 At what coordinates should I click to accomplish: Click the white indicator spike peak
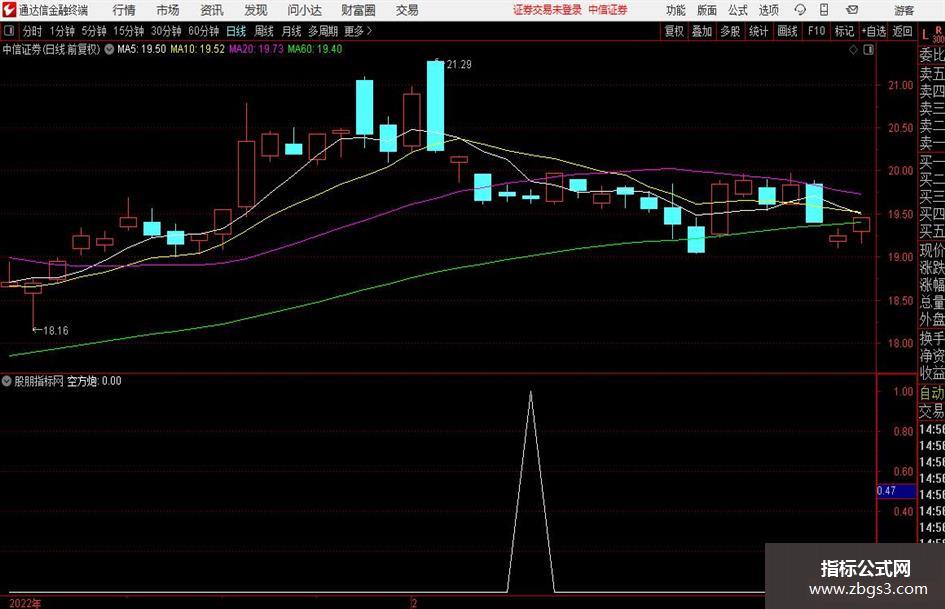(530, 394)
